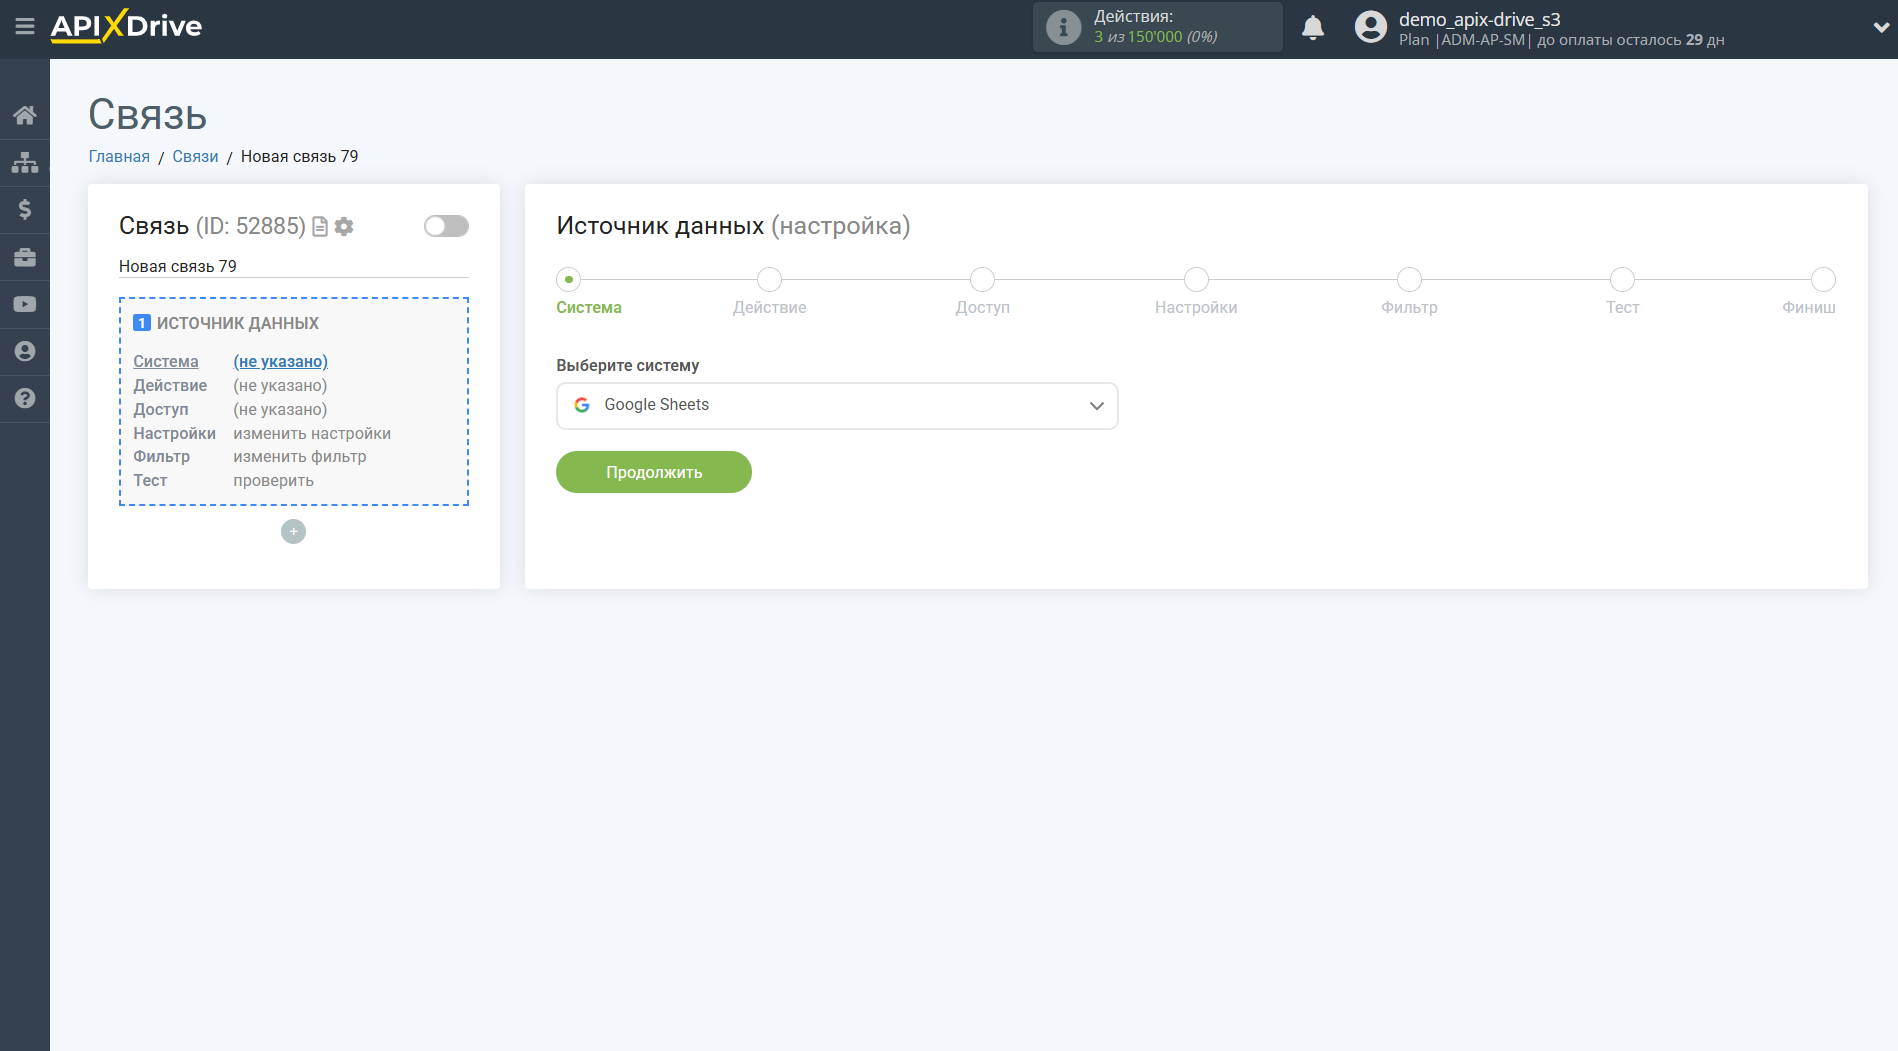The height and width of the screenshot is (1051, 1898).
Task: Click the plus button below Источник данных
Action: coord(293,531)
